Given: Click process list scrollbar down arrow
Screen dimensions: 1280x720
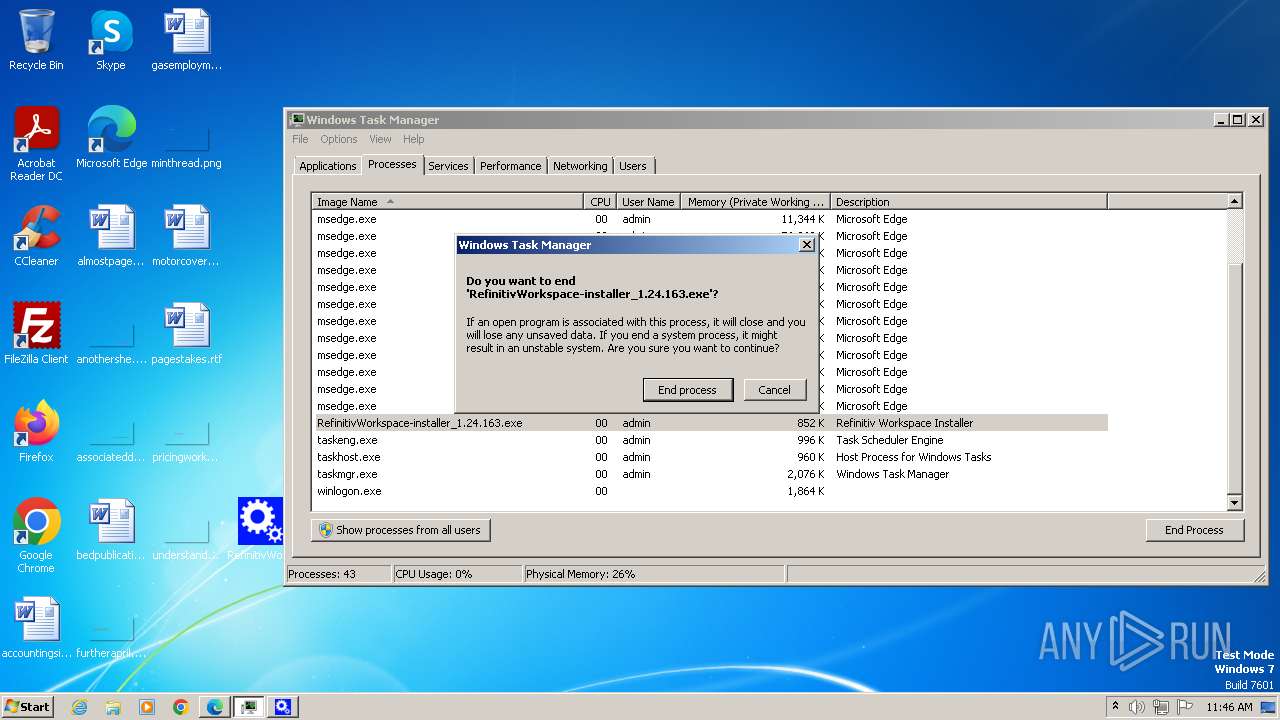Looking at the screenshot, I should pos(1234,503).
